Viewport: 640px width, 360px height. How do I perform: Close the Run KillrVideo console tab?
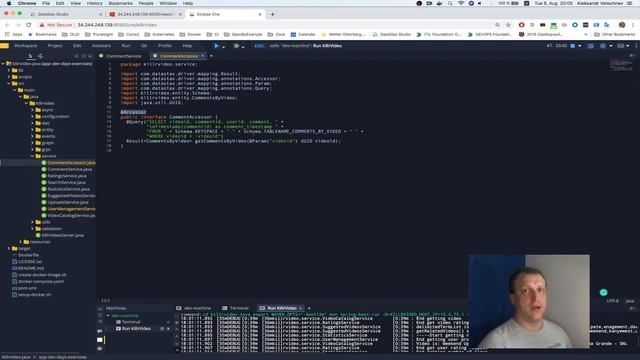click(x=300, y=308)
